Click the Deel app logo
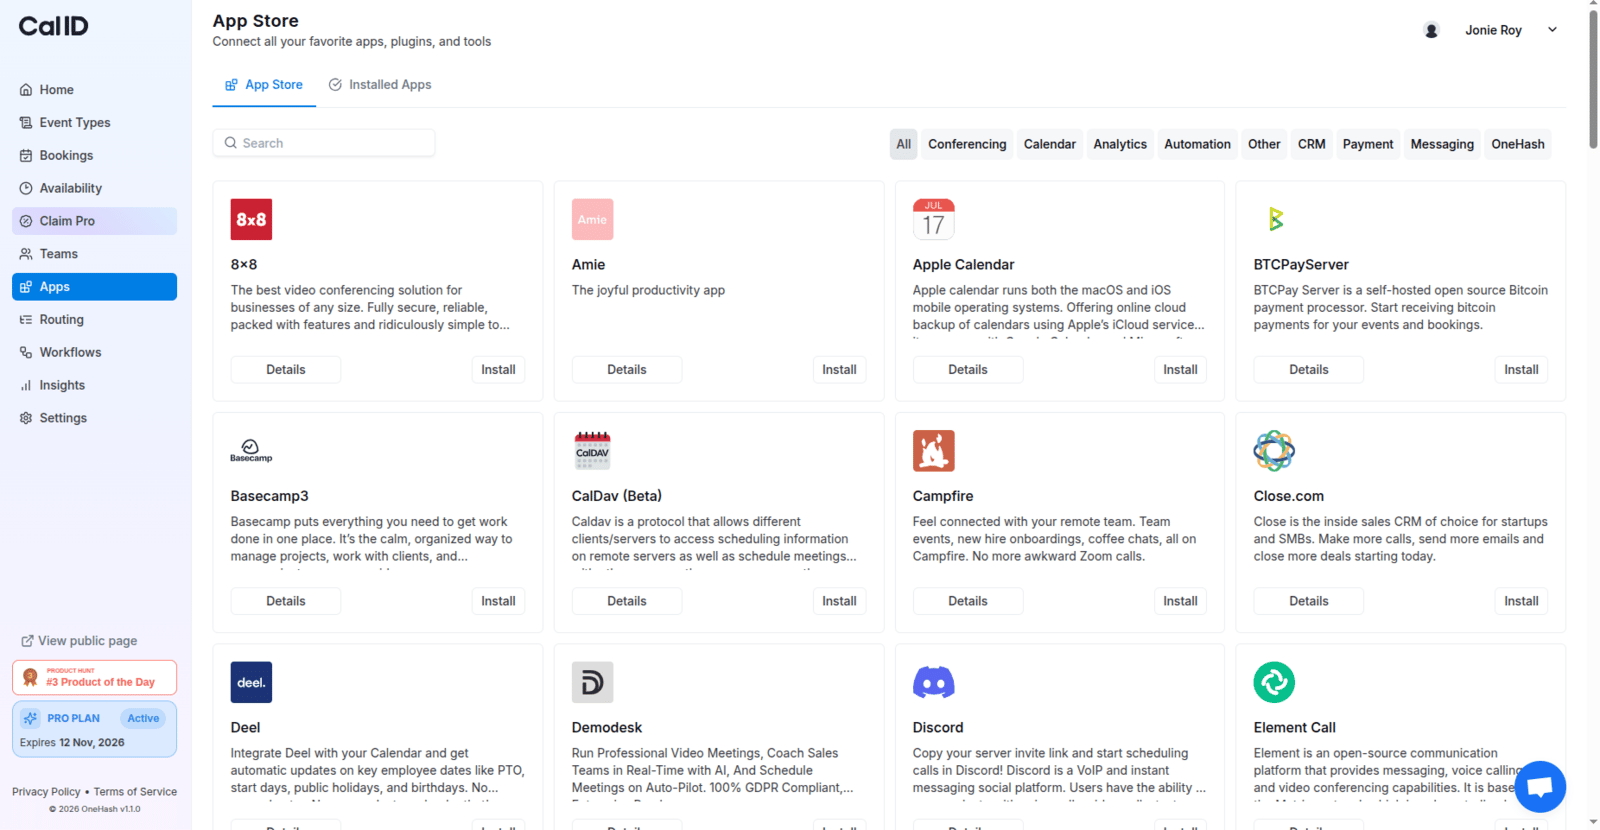 pyautogui.click(x=251, y=682)
